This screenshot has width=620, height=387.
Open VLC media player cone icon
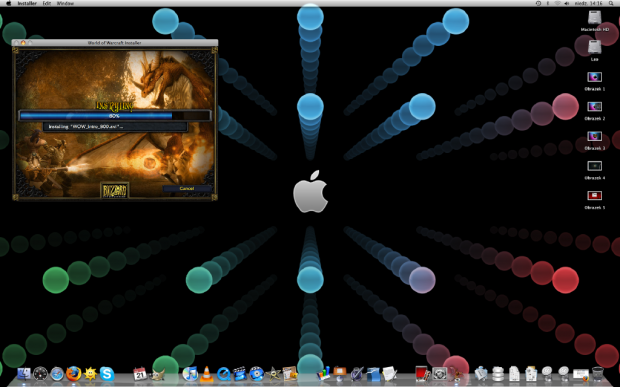[x=206, y=374]
